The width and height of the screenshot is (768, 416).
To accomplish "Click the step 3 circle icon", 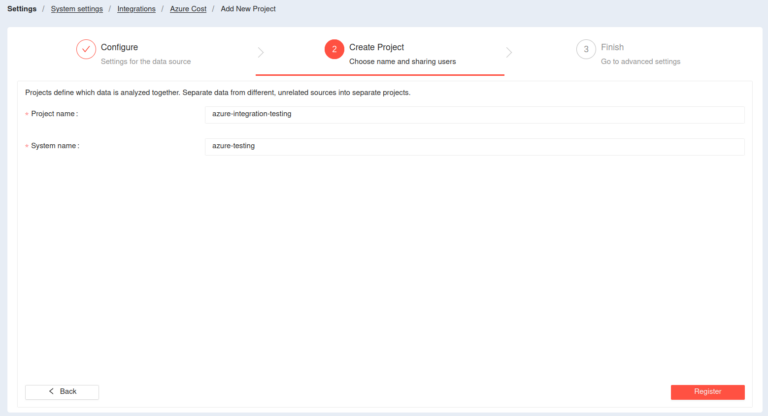I will click(x=586, y=50).
